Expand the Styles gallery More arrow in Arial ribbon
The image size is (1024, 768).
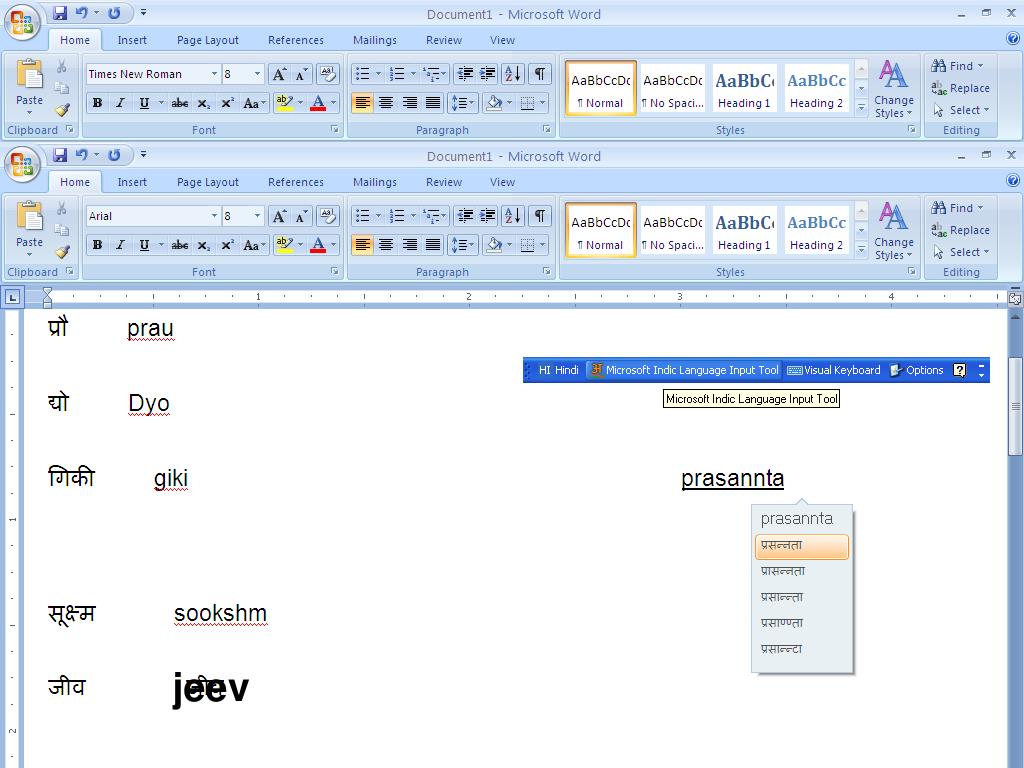click(x=861, y=249)
